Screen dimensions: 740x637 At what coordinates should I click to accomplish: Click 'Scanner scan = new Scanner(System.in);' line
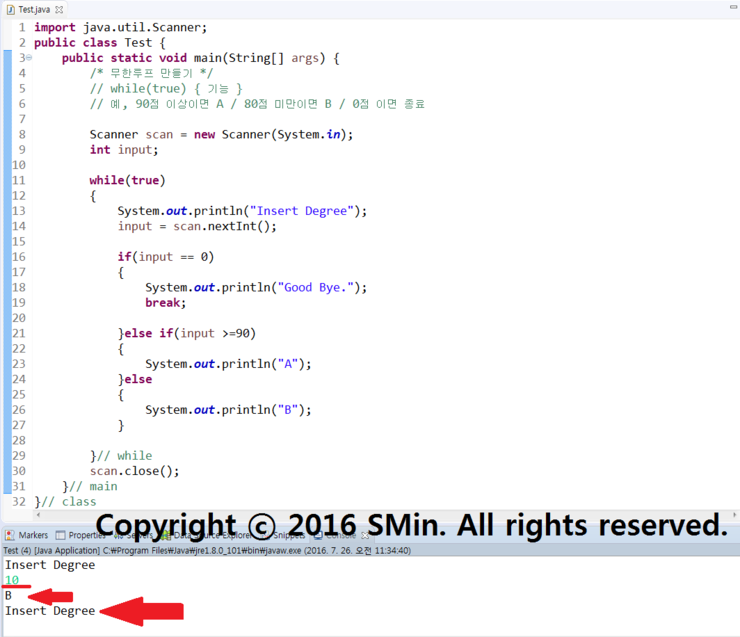221,134
